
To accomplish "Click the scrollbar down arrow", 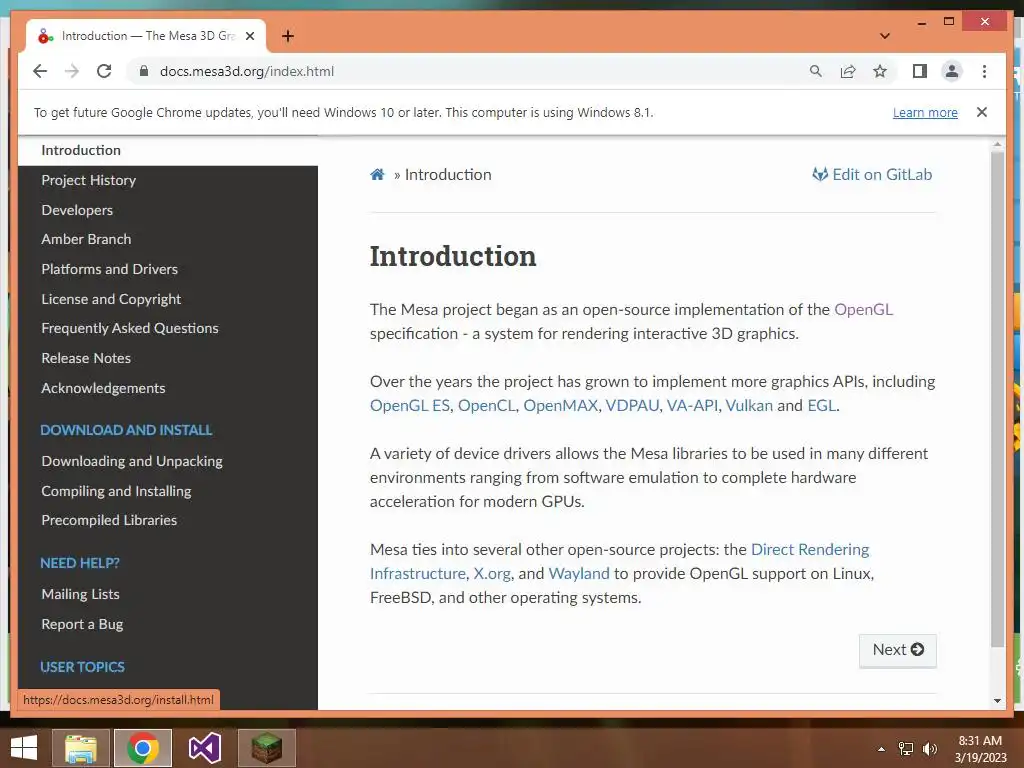I will tap(997, 701).
